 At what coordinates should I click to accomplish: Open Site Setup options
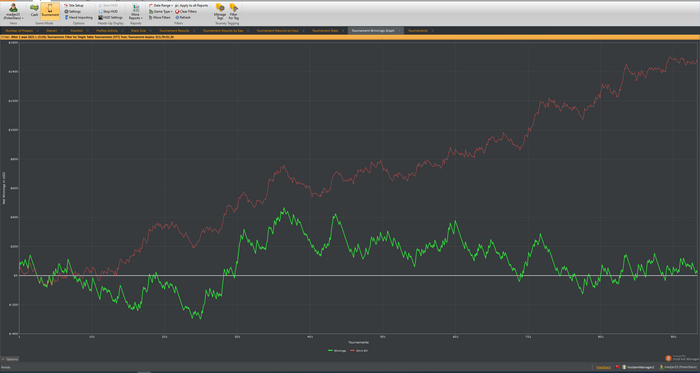click(74, 5)
